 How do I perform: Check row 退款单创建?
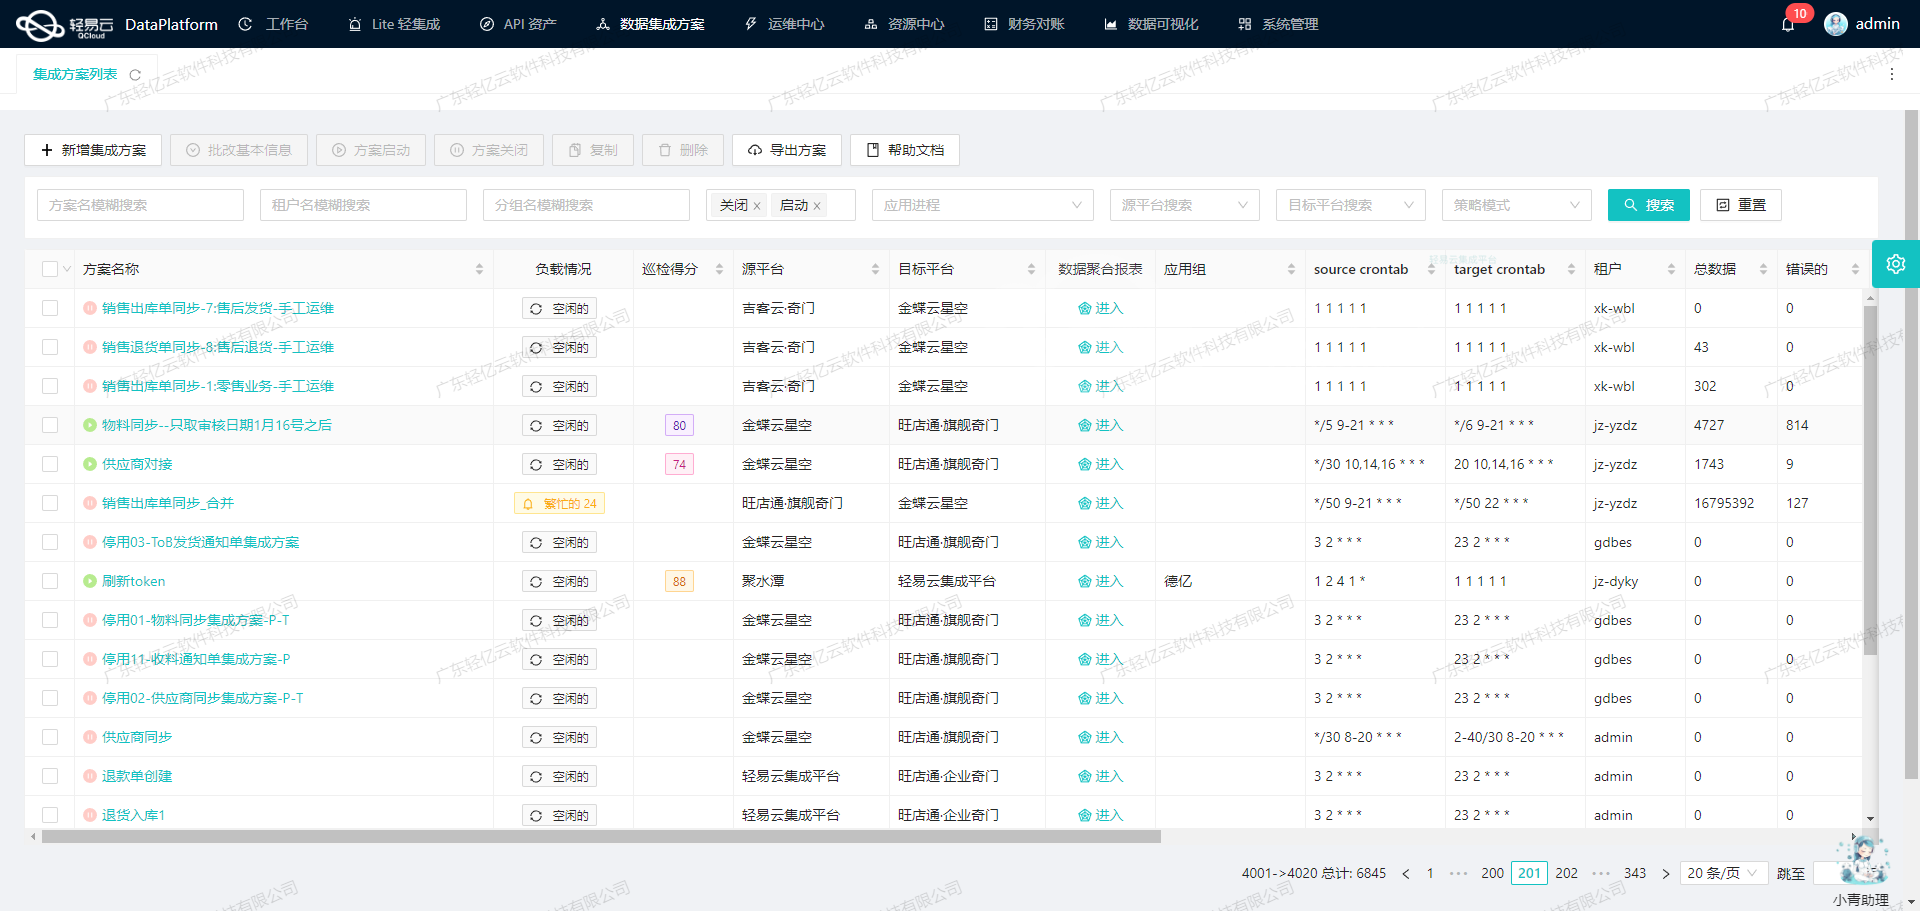click(50, 776)
